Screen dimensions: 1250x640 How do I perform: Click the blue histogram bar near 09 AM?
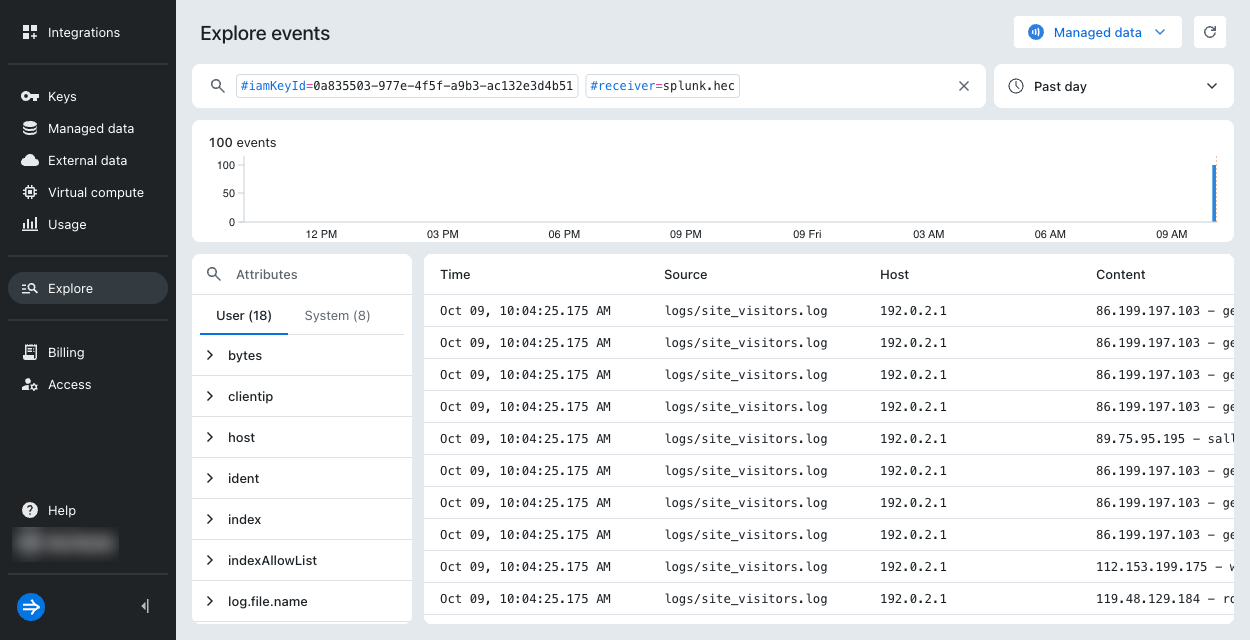coord(1214,193)
